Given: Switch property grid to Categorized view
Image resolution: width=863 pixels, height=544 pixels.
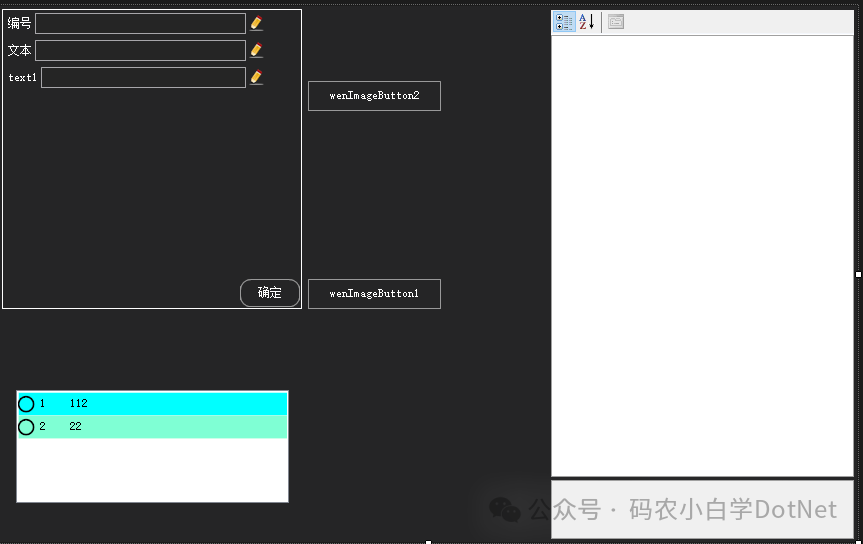Looking at the screenshot, I should 564,22.
